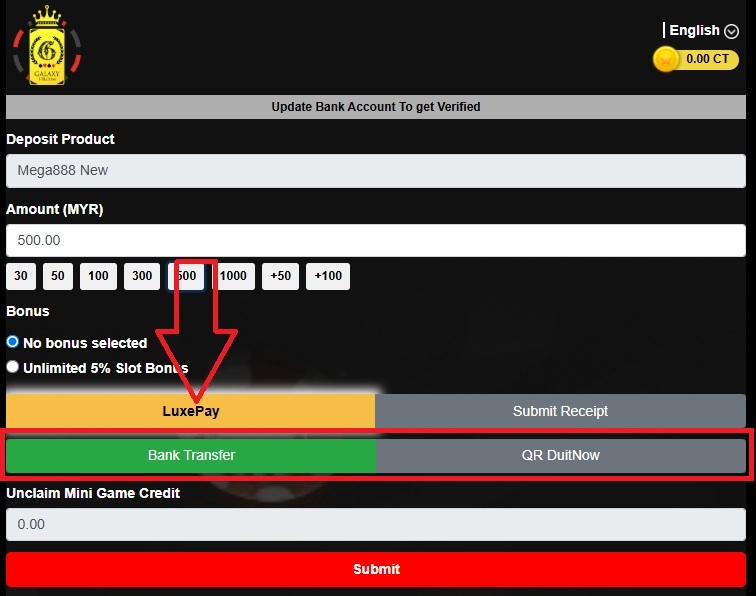Select the 50 amount preset
Screen dimensions: 756x596
58,276
